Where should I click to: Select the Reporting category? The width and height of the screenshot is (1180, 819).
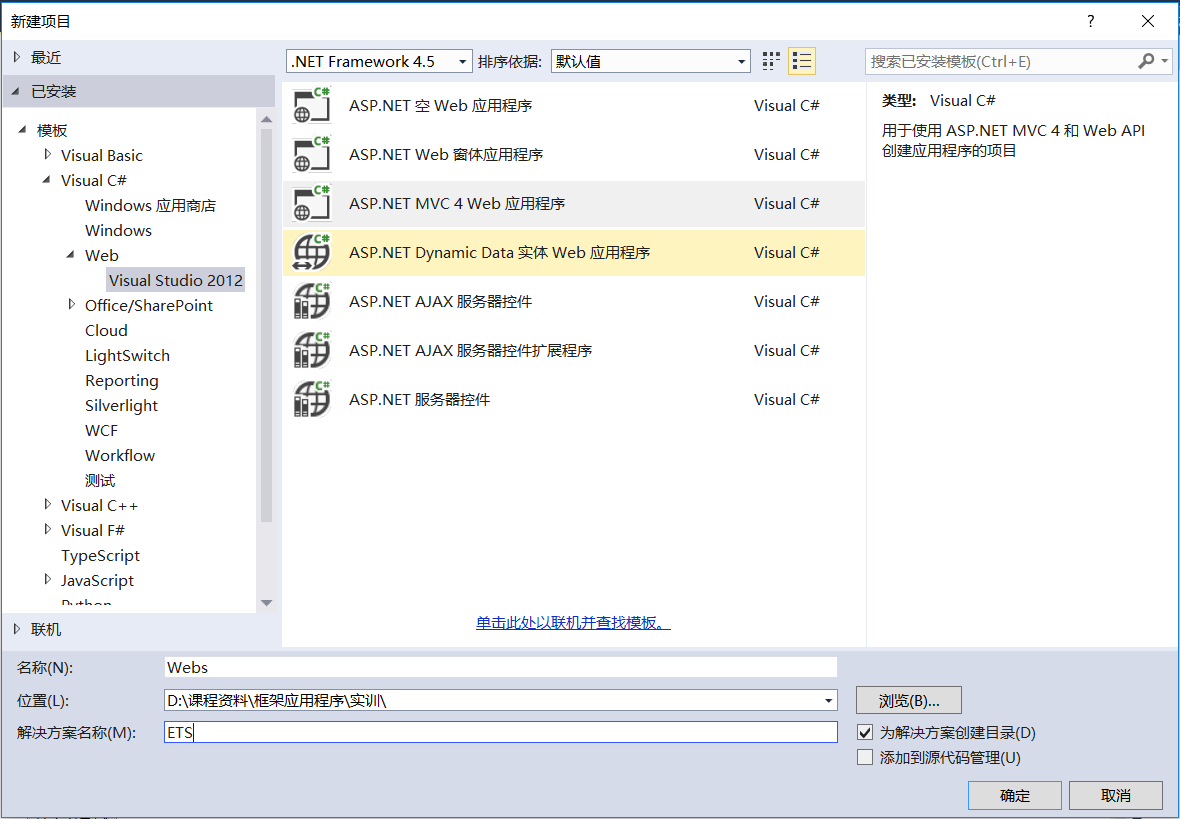click(122, 380)
